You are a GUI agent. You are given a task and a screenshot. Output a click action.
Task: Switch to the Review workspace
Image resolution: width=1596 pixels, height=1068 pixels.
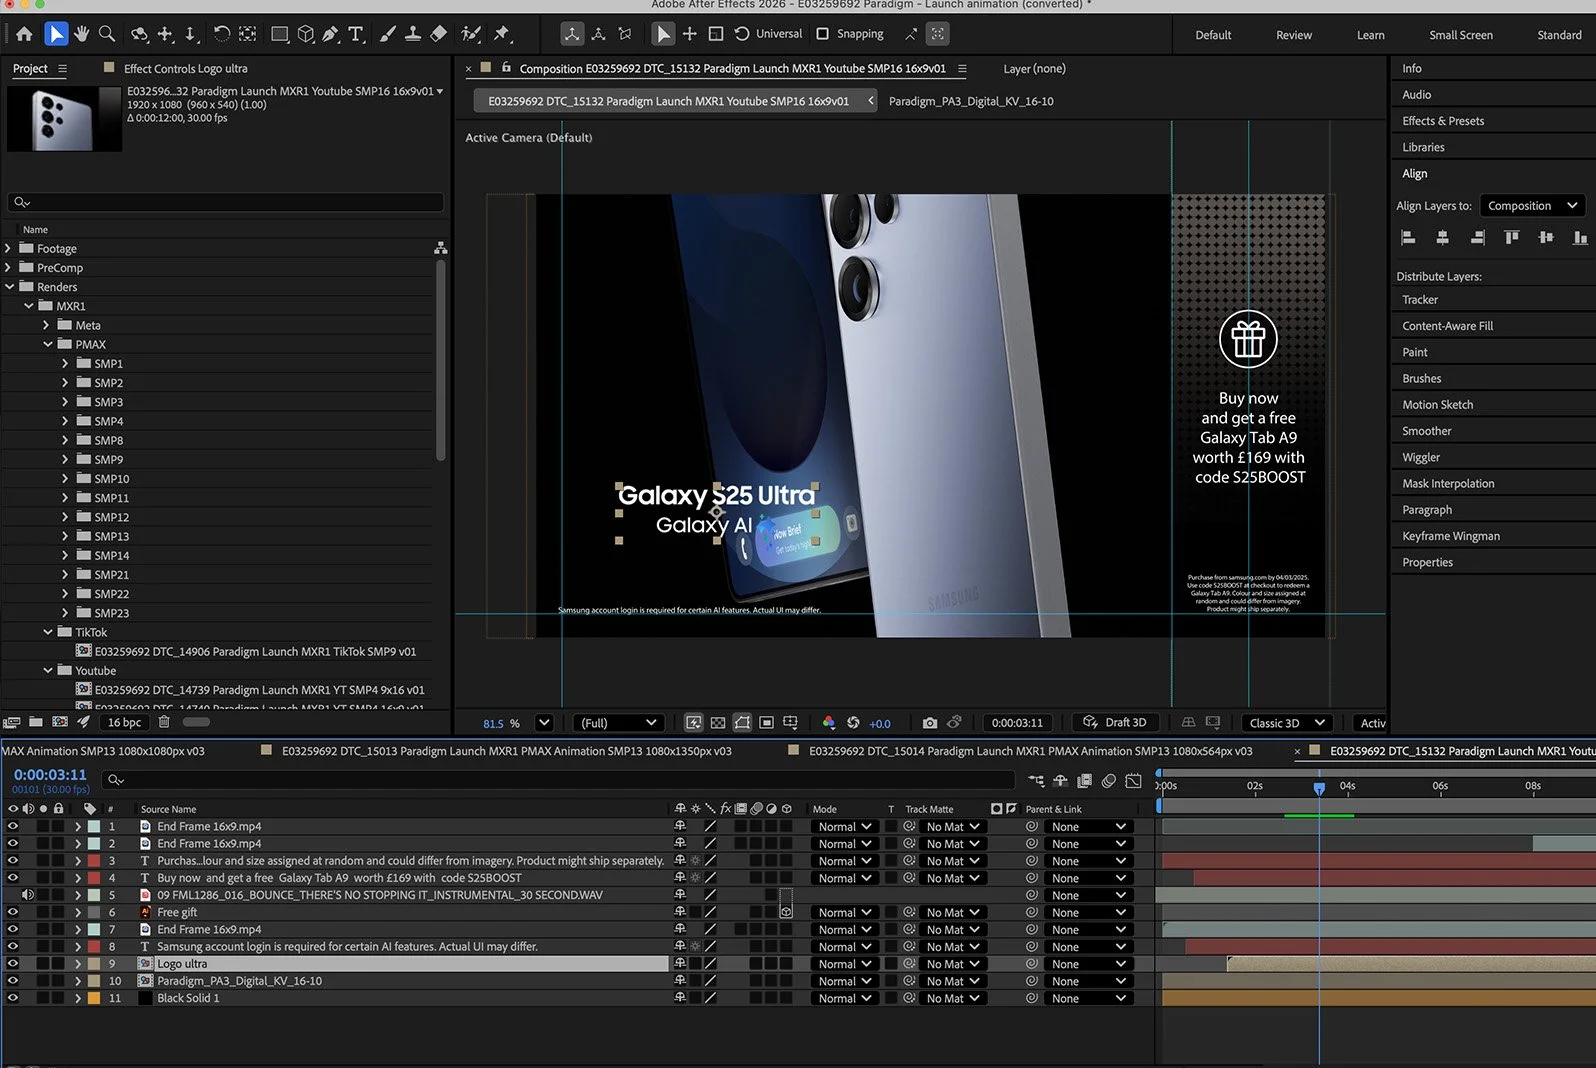coord(1294,35)
